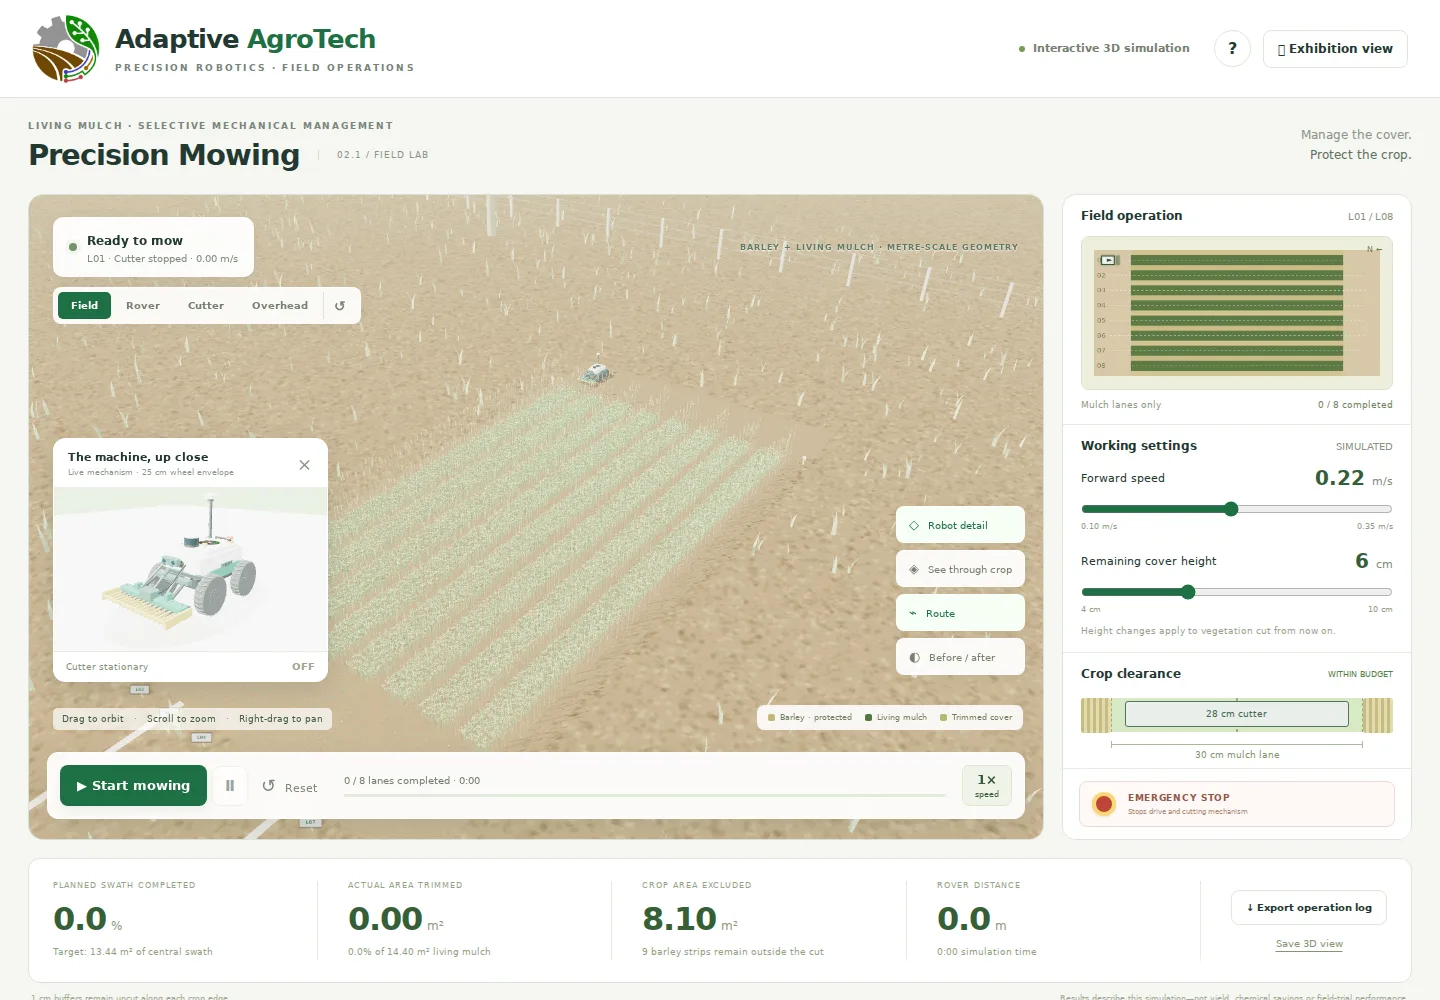Toggle the Robot detail overlay
Image resolution: width=1440 pixels, height=1000 pixels.
coord(960,525)
